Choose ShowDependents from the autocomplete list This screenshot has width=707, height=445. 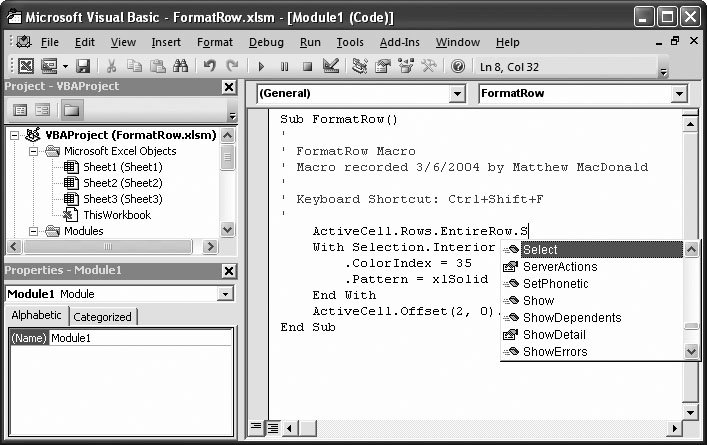click(571, 318)
